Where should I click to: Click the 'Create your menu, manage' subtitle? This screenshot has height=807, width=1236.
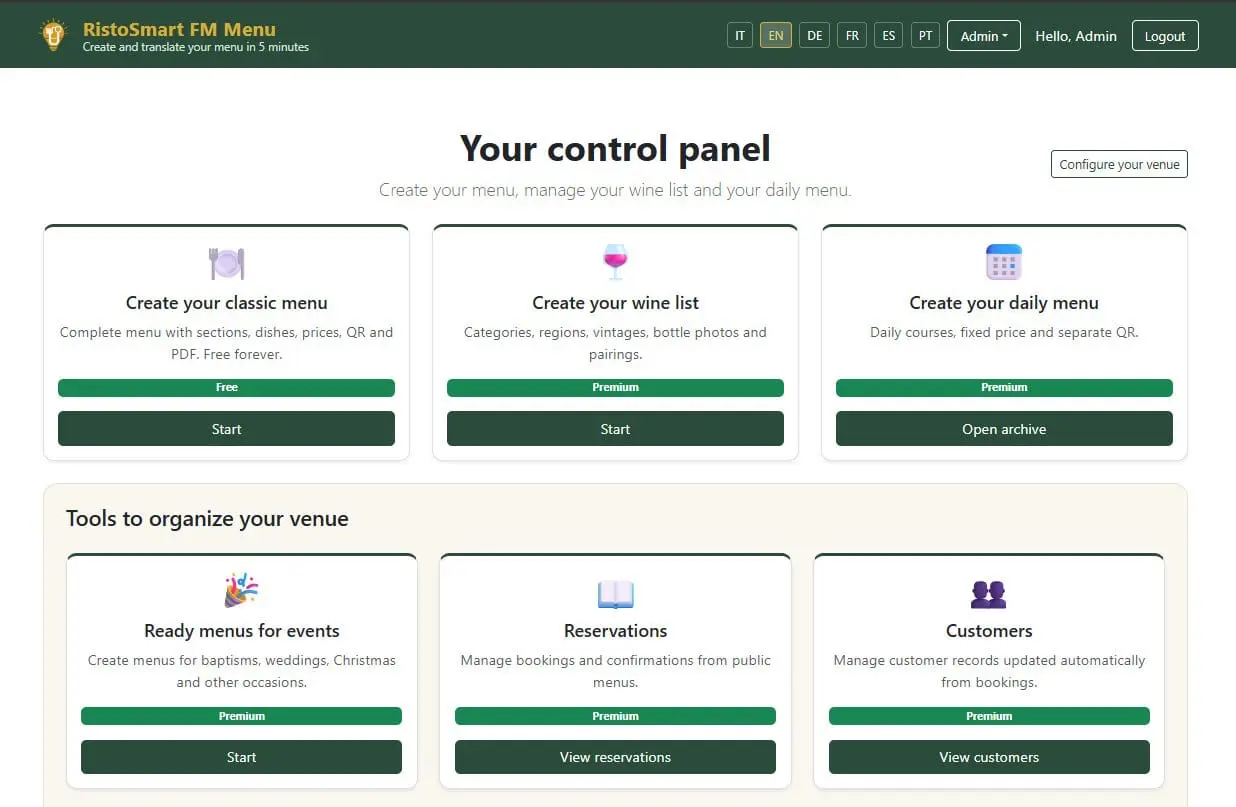tap(615, 190)
